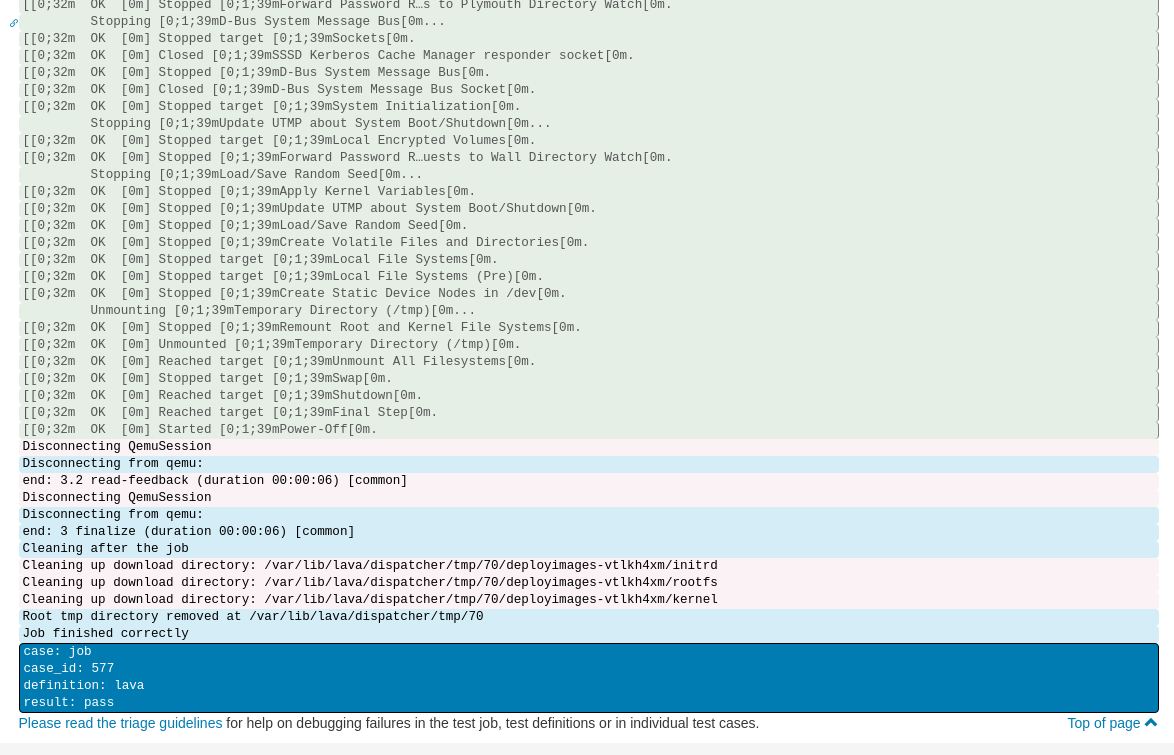Viewport: 1174px width, 755px height.
Task: Click the 'Cleaning after the job' line
Action: pyautogui.click(x=588, y=548)
